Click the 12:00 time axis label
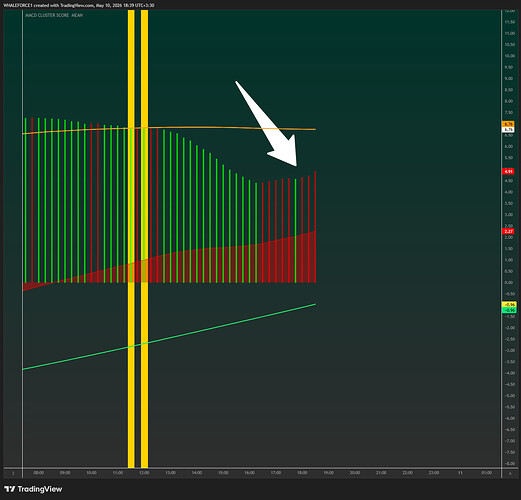 (144, 473)
